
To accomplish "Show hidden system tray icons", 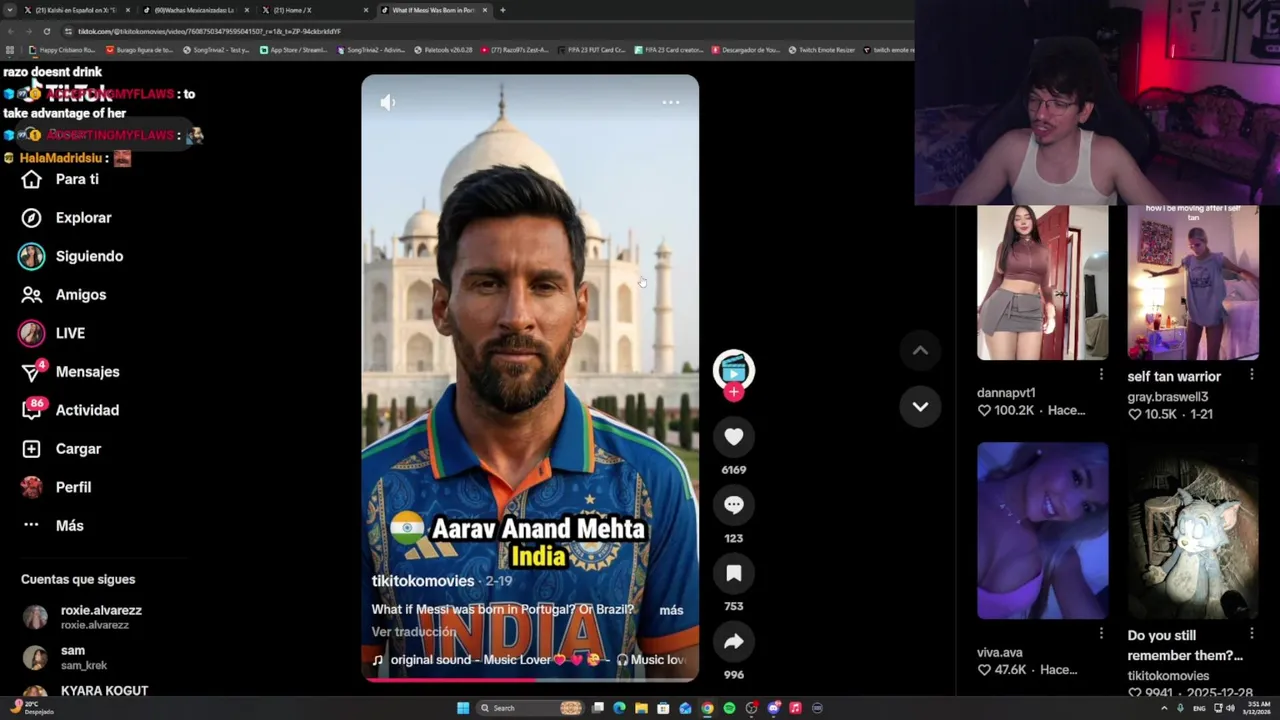I will tap(1165, 708).
